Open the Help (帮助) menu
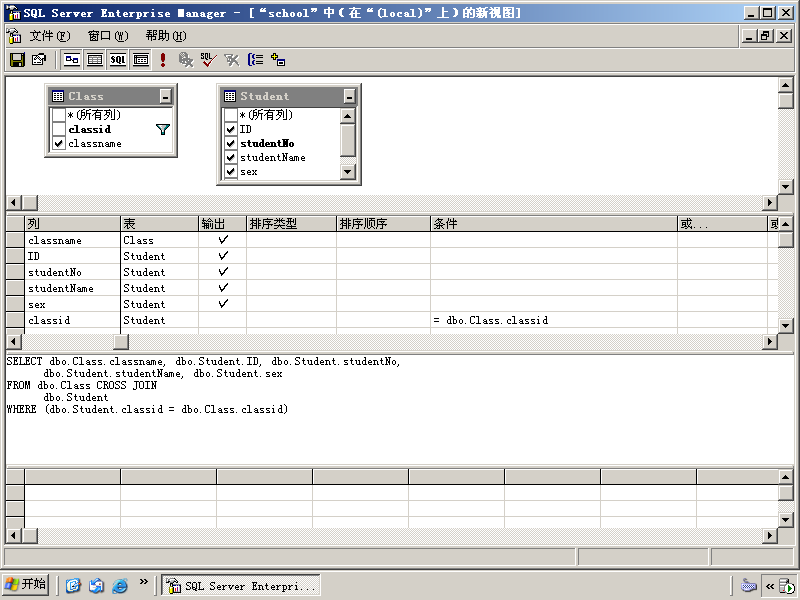This screenshot has height=600, width=800. pyautogui.click(x=166, y=36)
